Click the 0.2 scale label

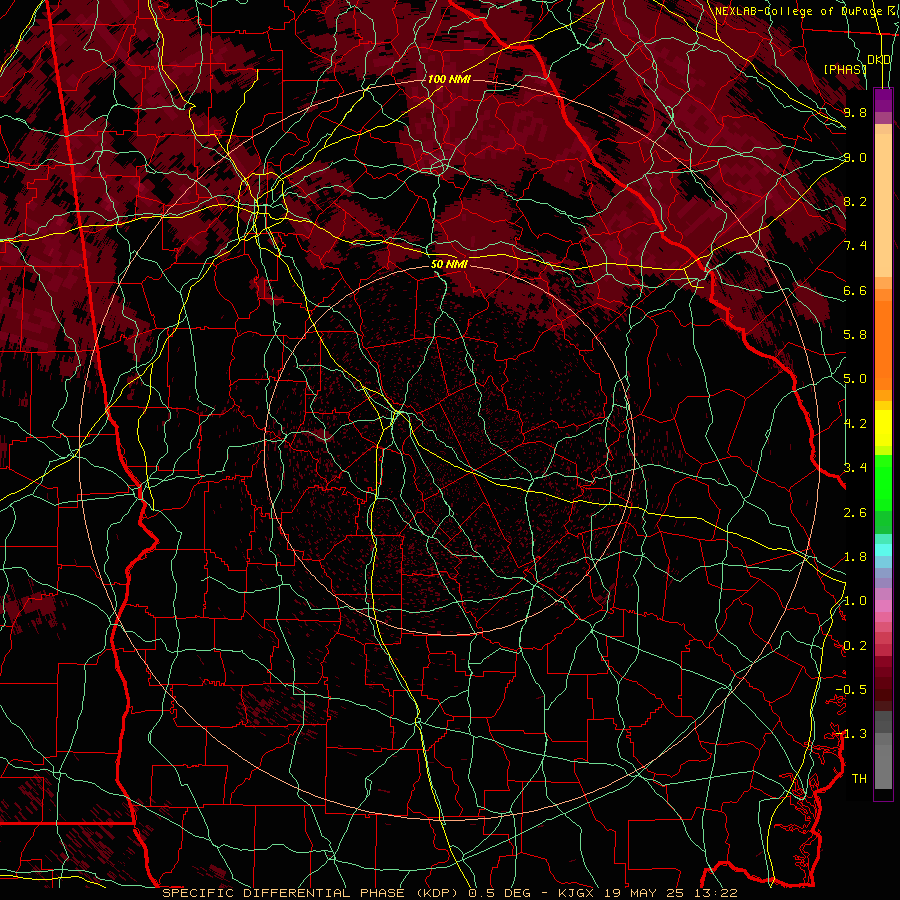tap(855, 646)
